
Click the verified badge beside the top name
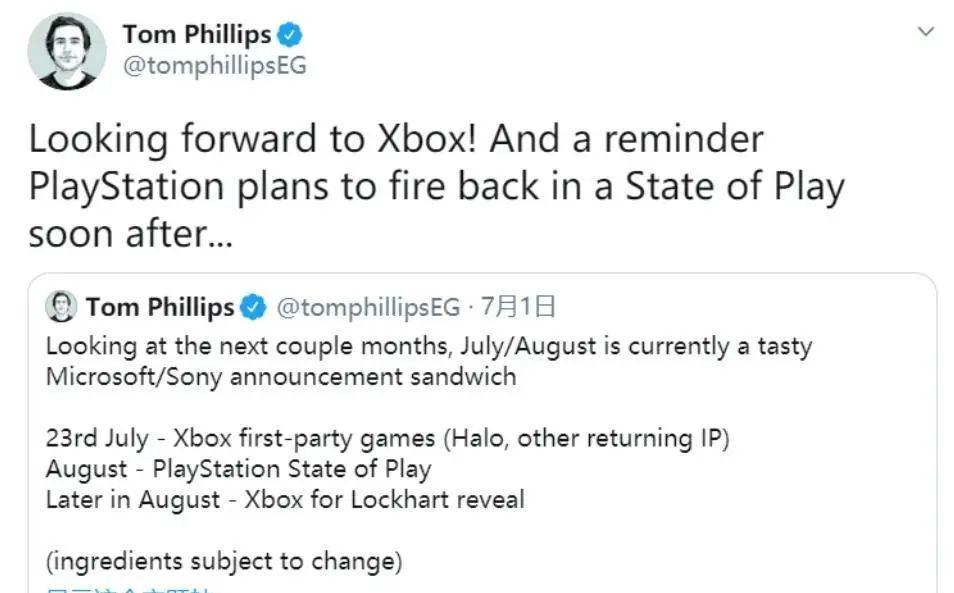tap(290, 35)
